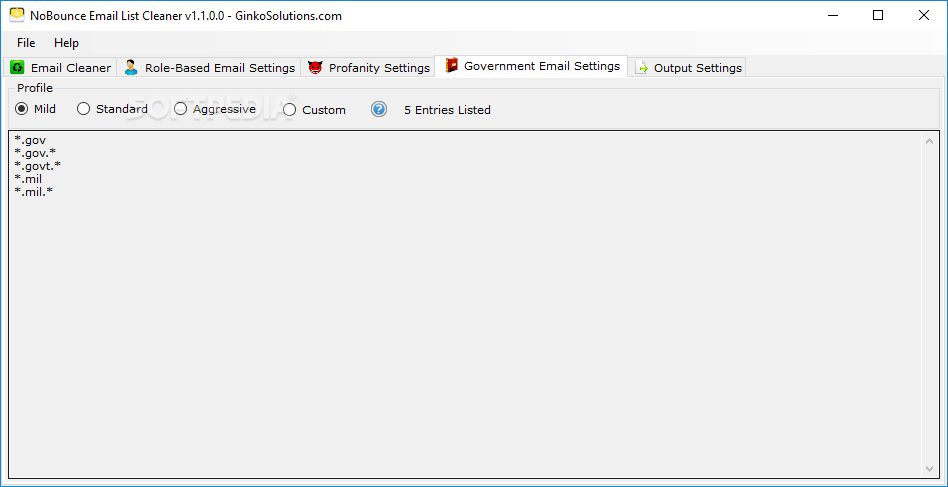Viewport: 948px width, 487px height.
Task: Click the *.mil.* entry line
Action: click(x=34, y=192)
